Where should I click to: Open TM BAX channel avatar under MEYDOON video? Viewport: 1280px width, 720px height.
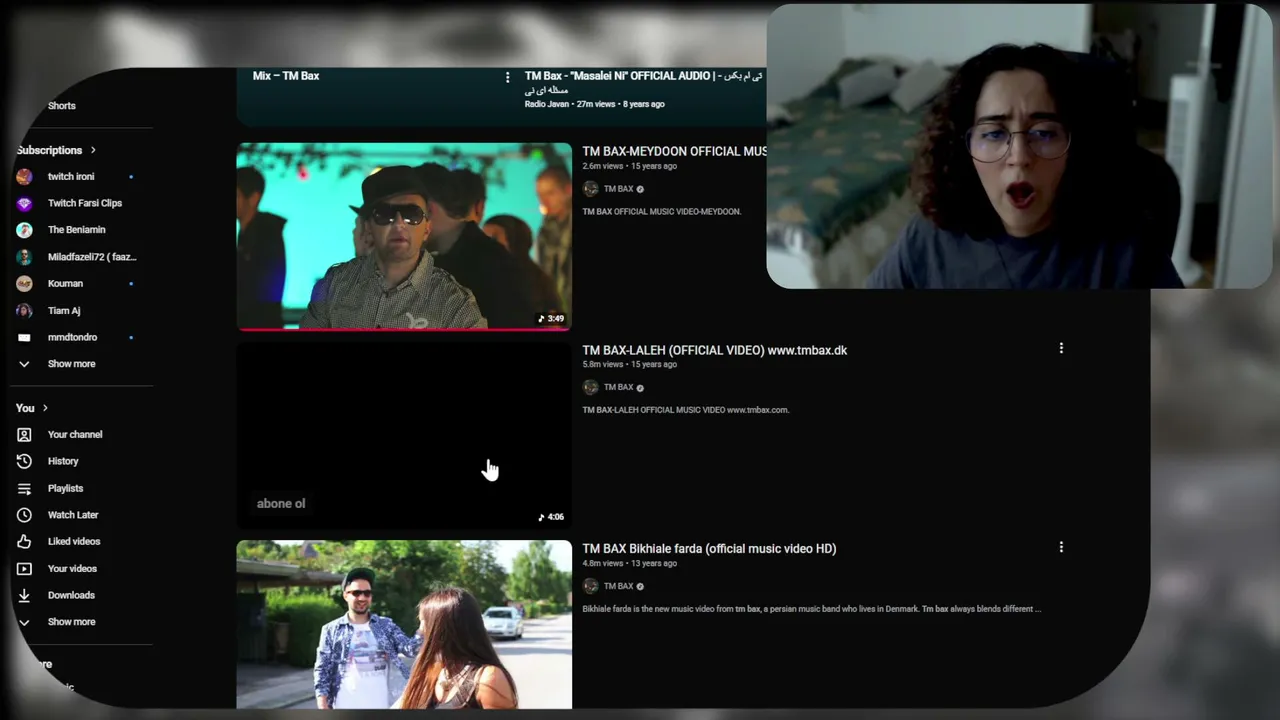pyautogui.click(x=591, y=189)
